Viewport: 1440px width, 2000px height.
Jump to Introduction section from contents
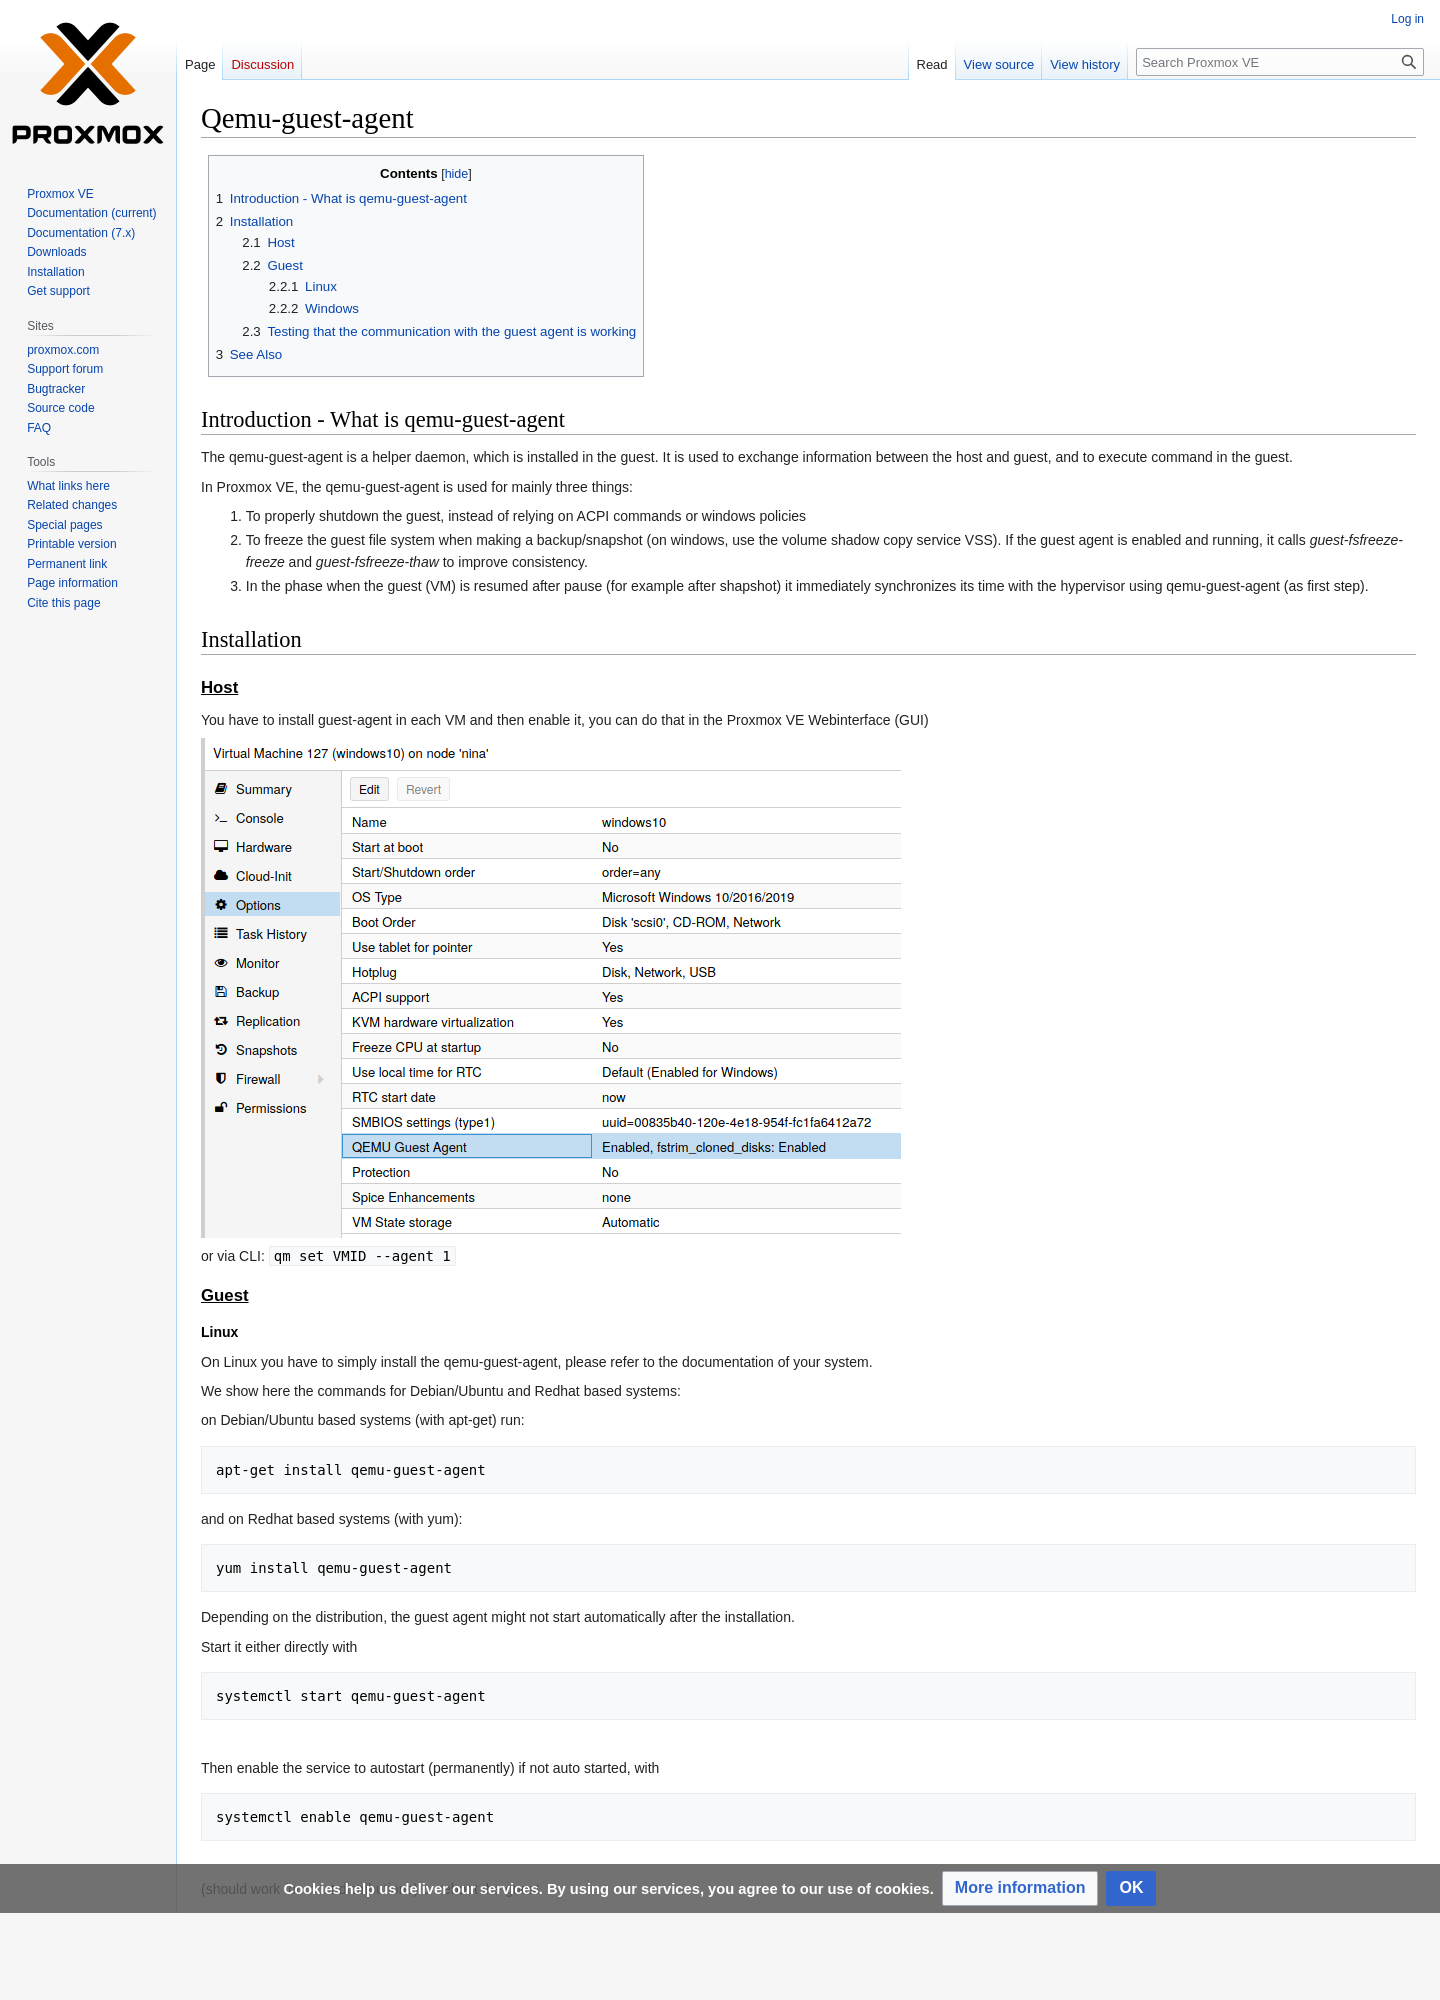[341, 199]
